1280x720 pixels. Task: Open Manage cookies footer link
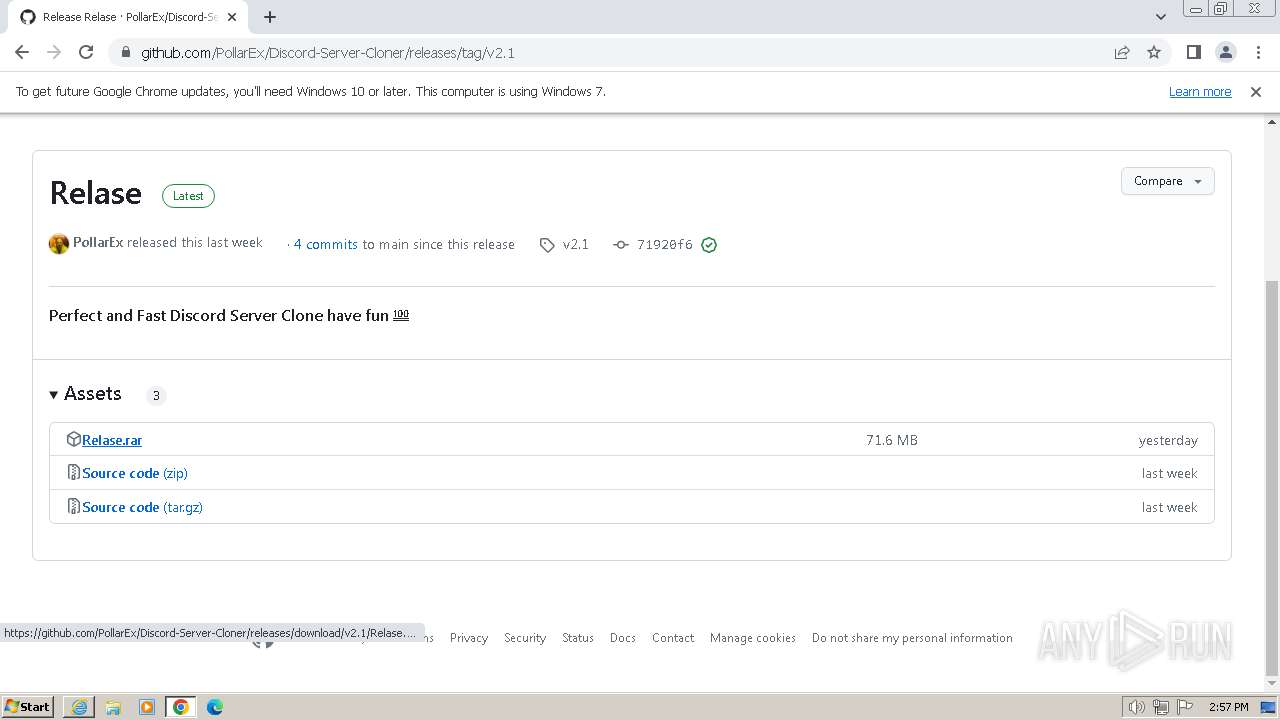pos(753,638)
